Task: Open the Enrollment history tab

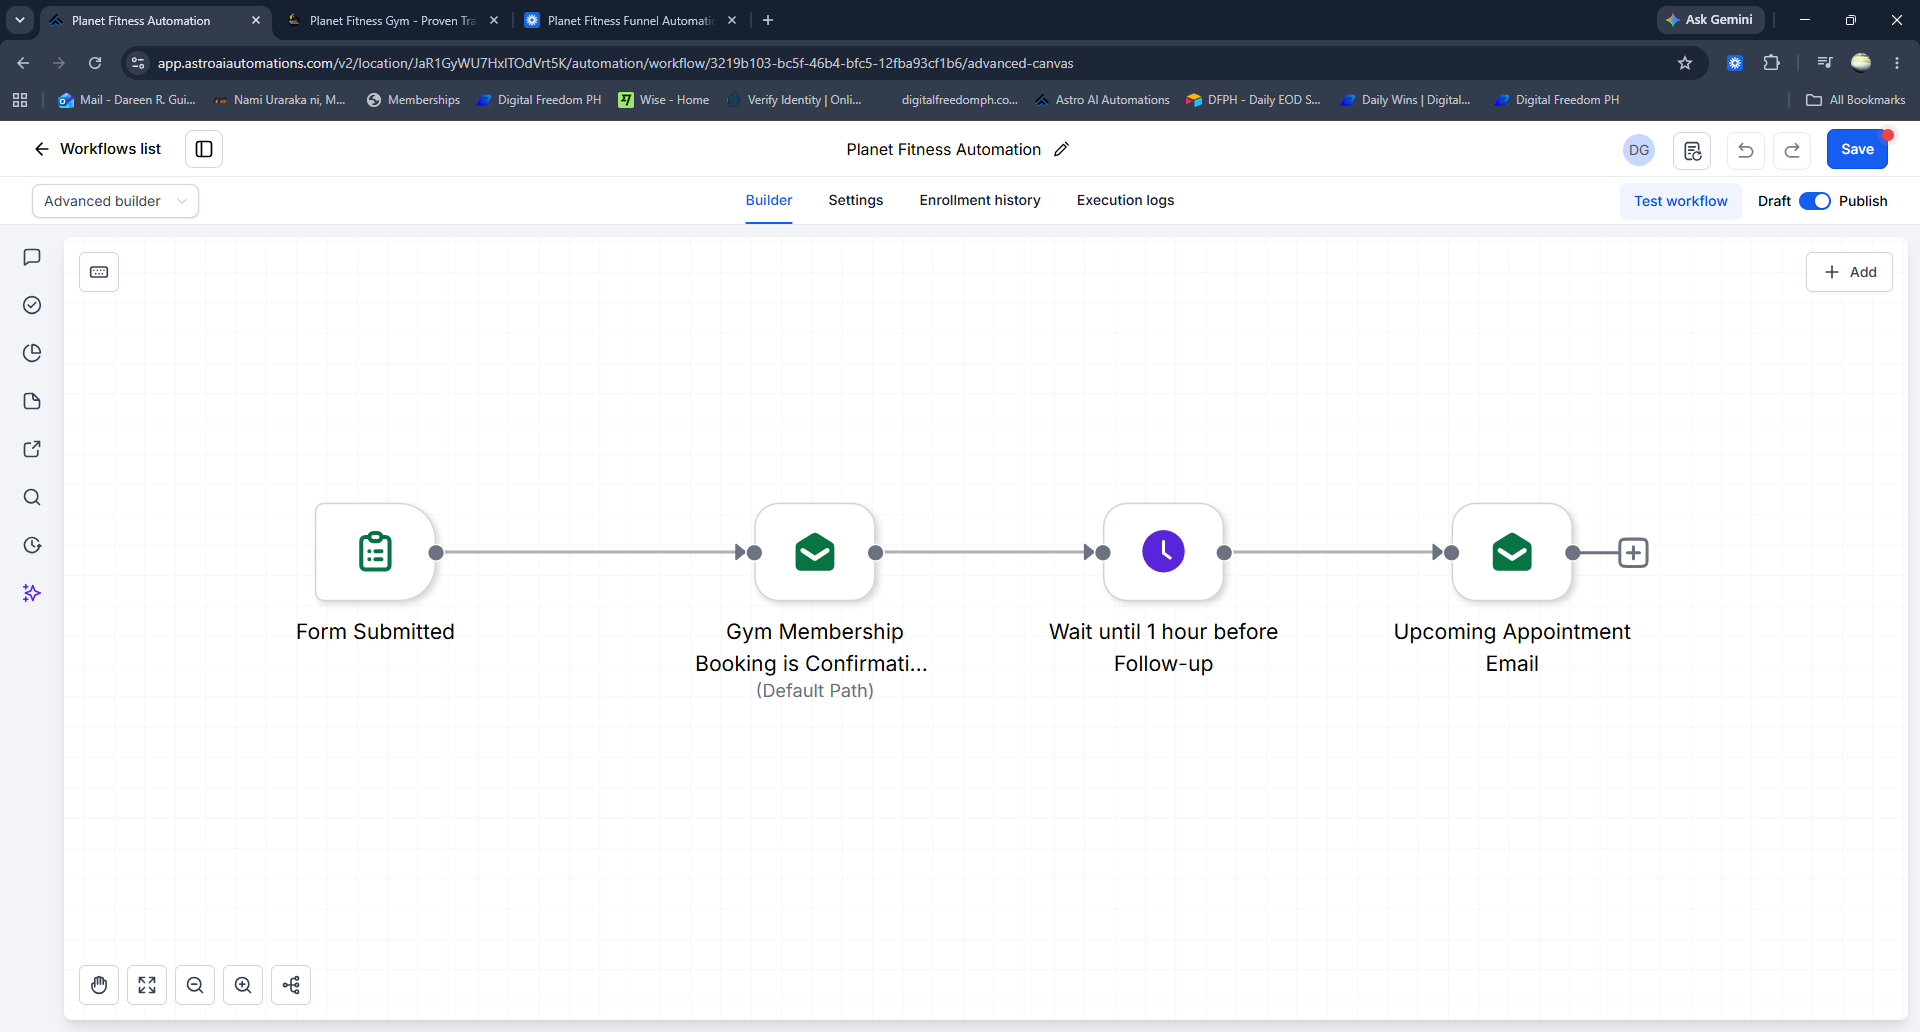Action: click(x=980, y=200)
